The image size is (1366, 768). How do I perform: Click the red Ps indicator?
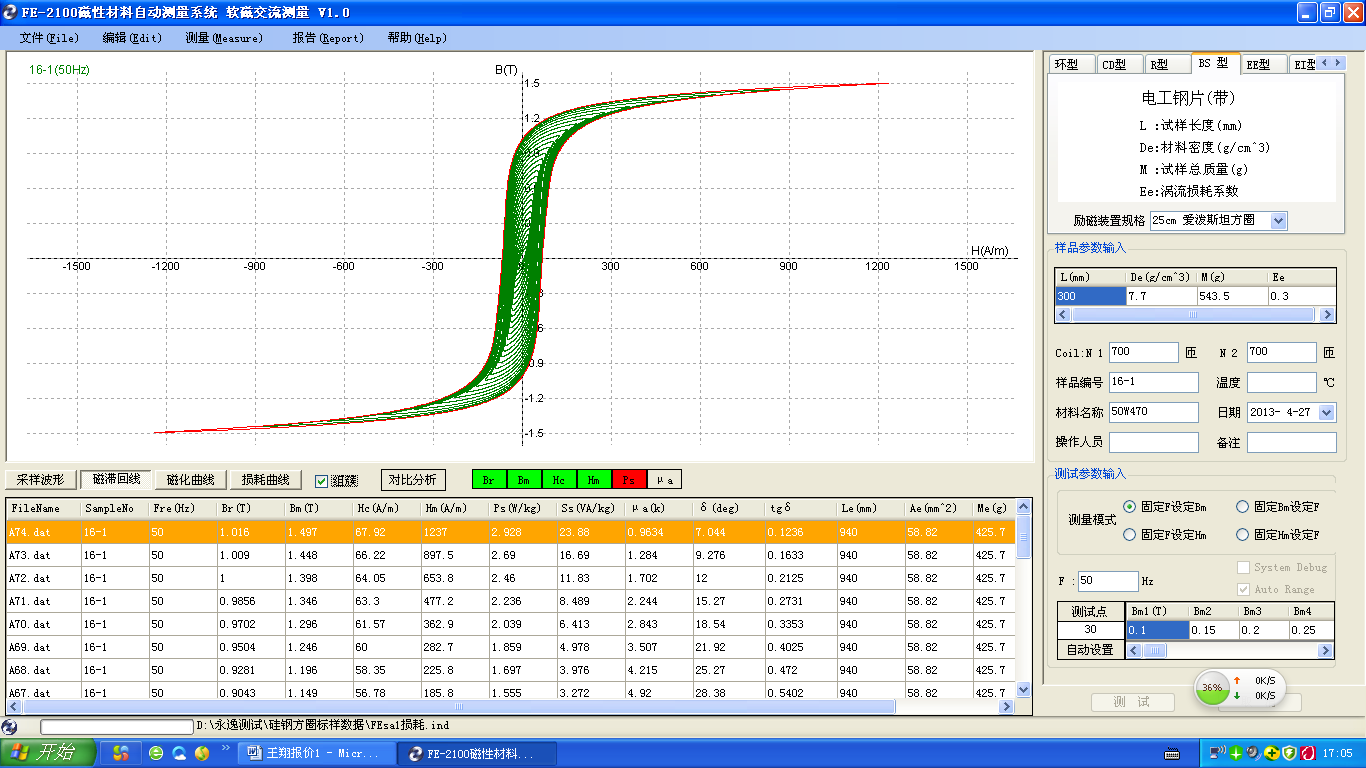tap(628, 480)
